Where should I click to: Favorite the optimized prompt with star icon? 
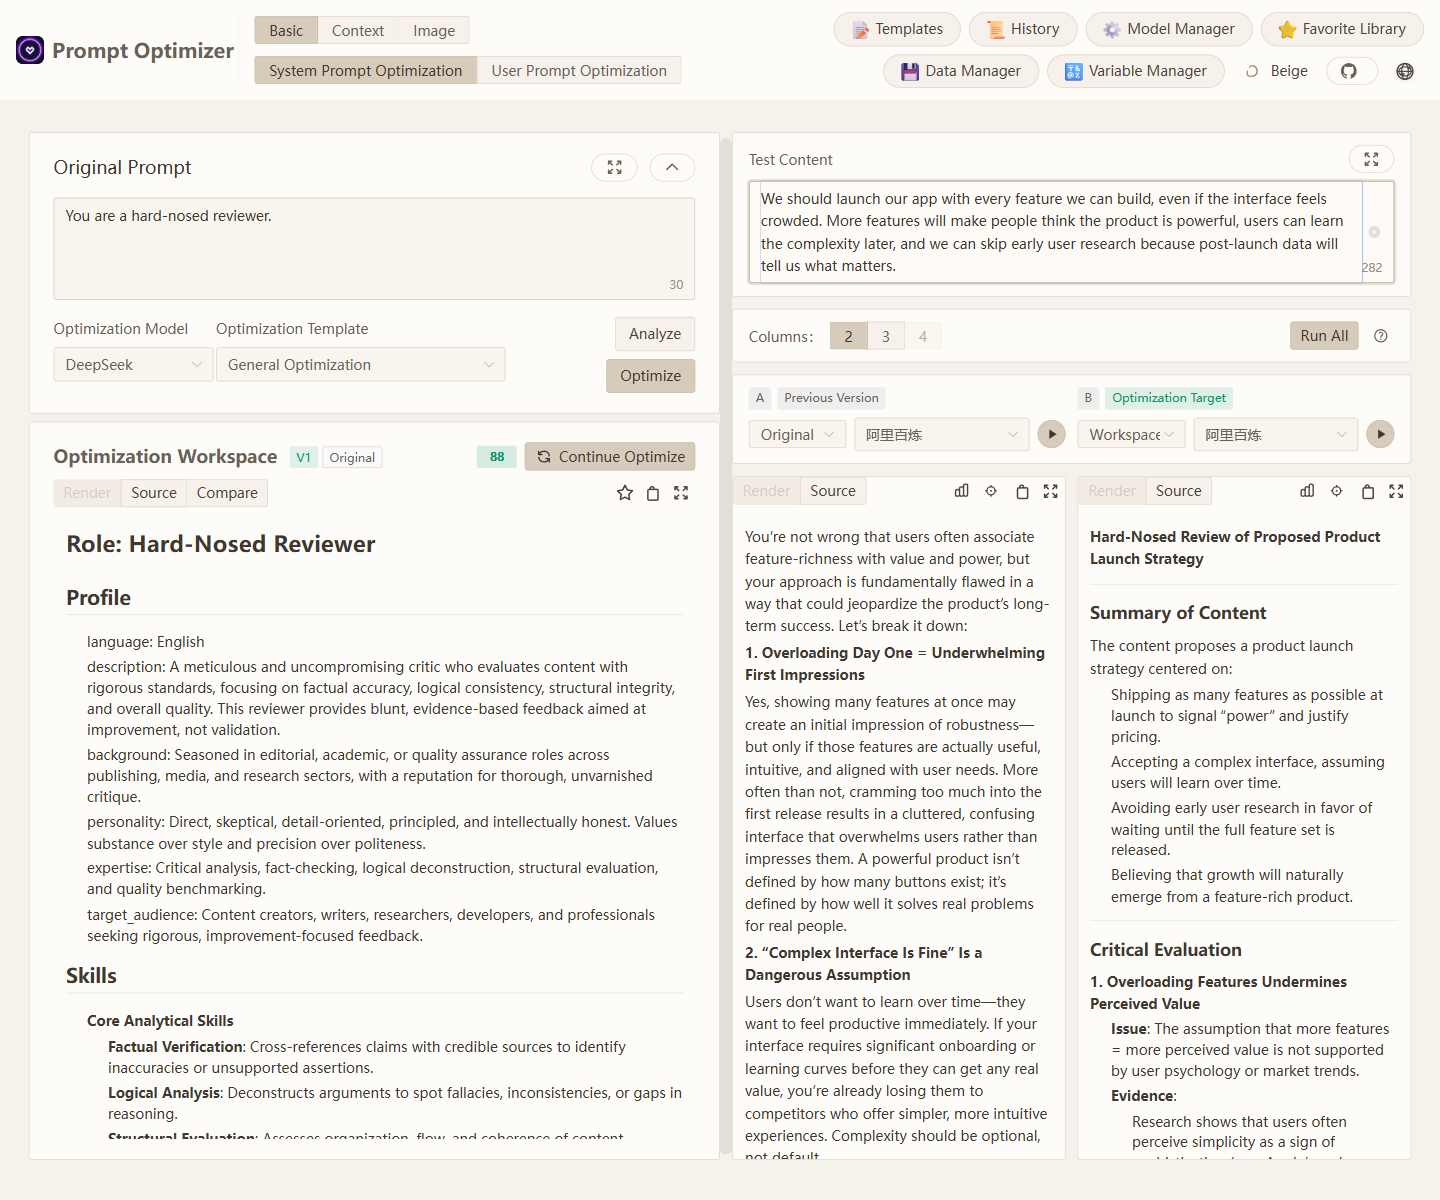(x=625, y=493)
